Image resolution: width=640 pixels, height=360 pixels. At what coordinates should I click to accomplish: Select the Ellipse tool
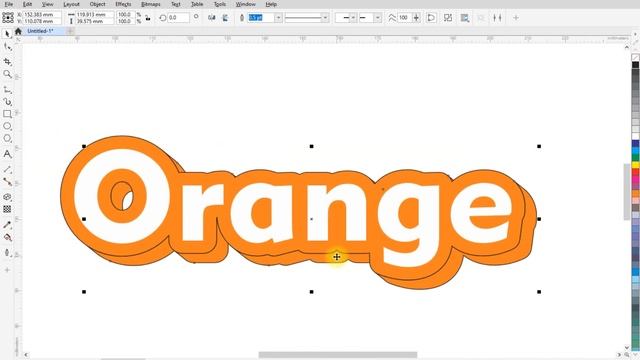tap(7, 126)
